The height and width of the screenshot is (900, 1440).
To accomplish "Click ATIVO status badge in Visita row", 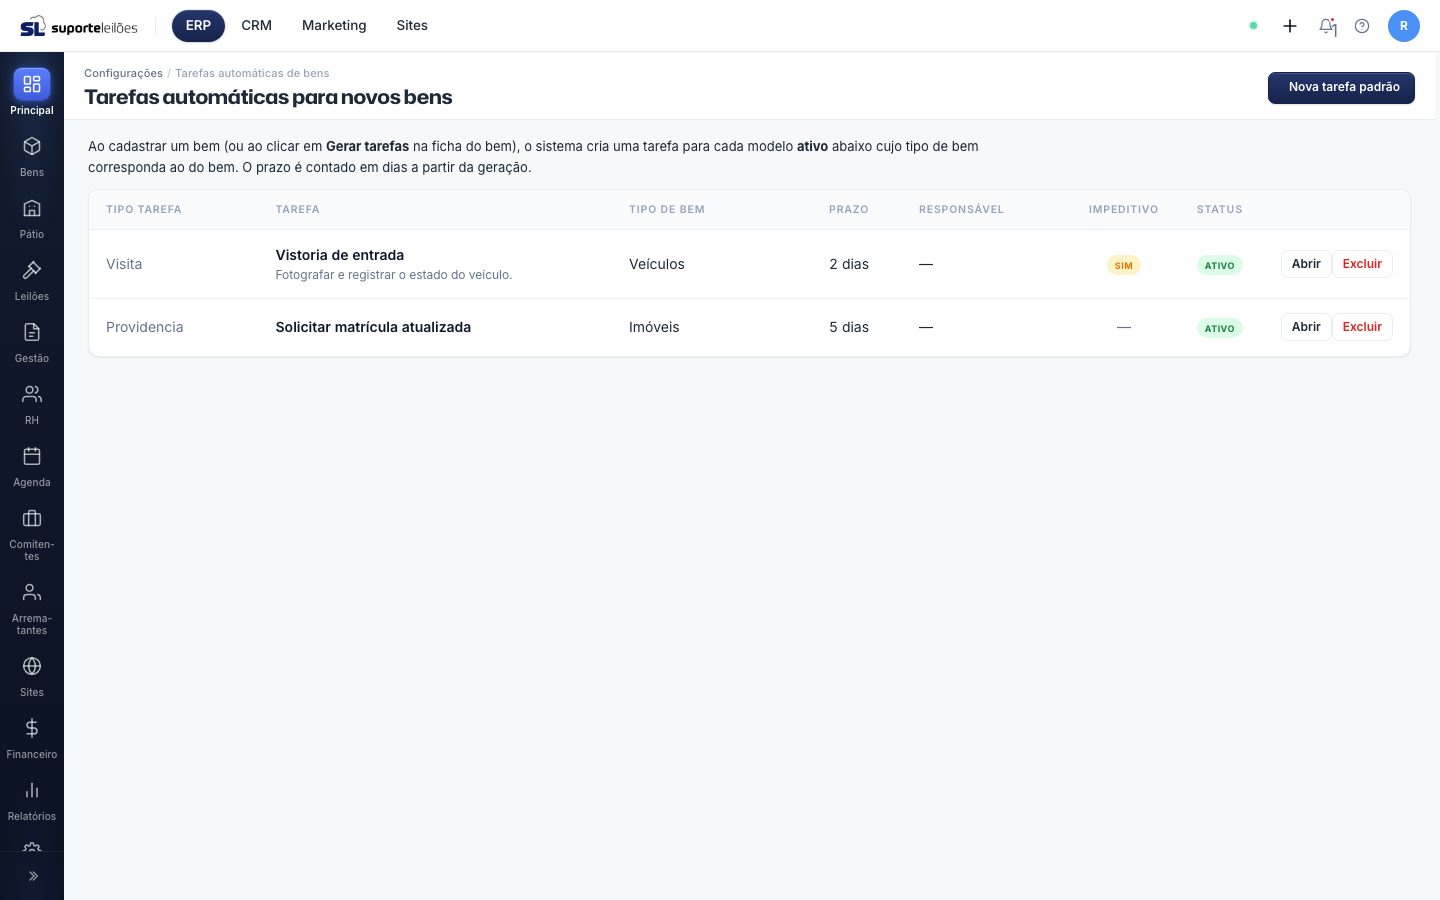I will pos(1220,265).
